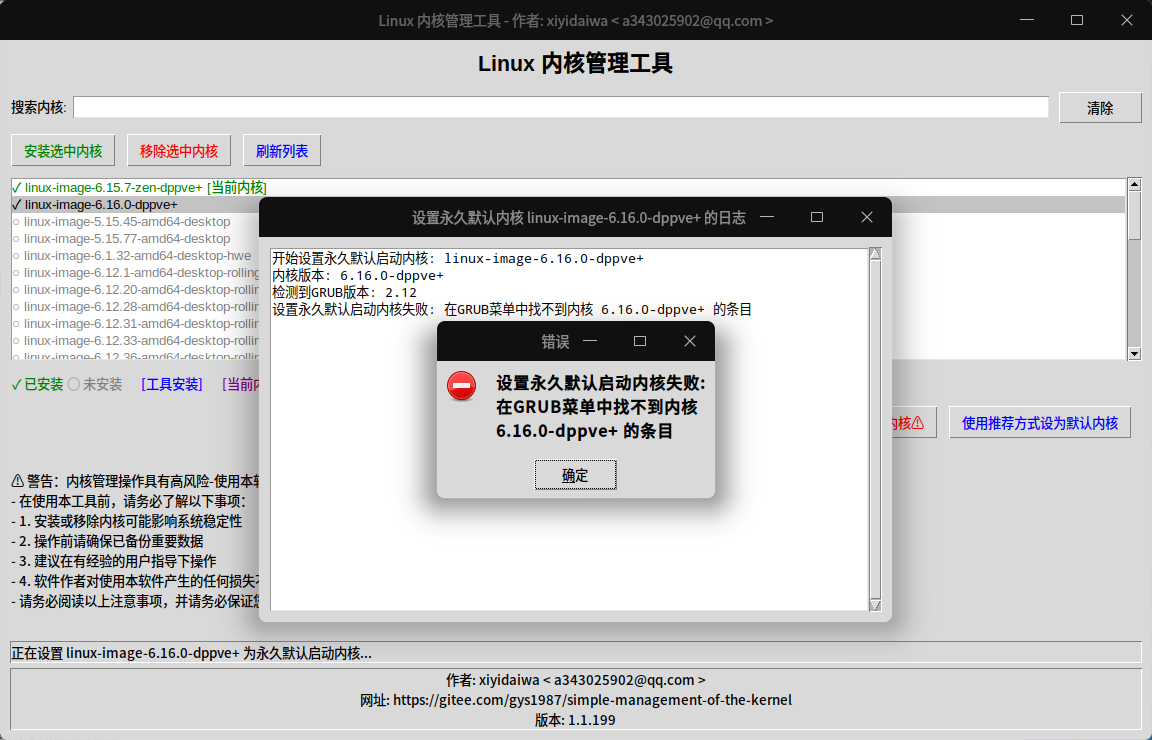Close the log window for linux-image-6.16.0-dppve+
Screen dimensions: 1152x740
click(867, 217)
